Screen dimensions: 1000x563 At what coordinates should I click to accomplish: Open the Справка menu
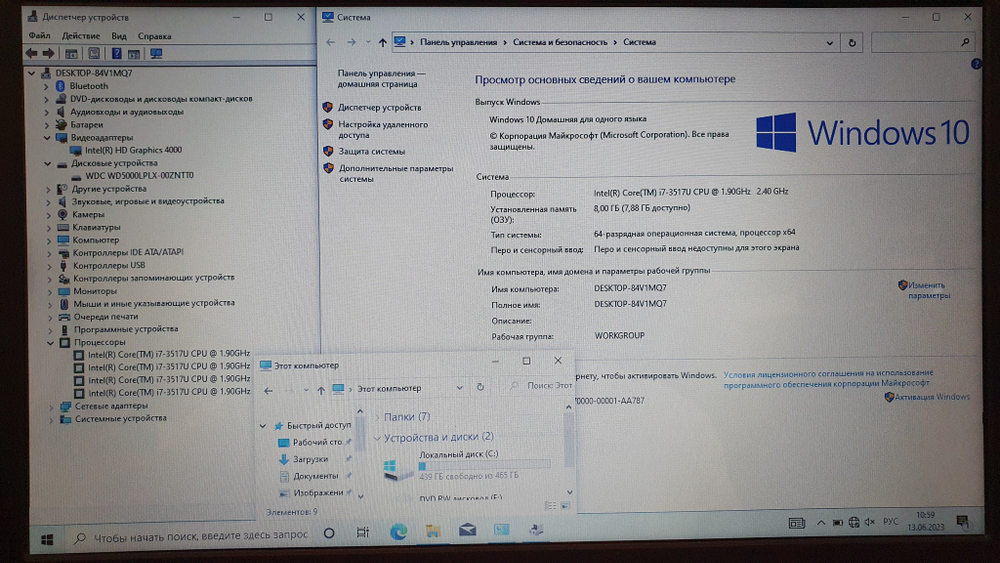click(154, 36)
